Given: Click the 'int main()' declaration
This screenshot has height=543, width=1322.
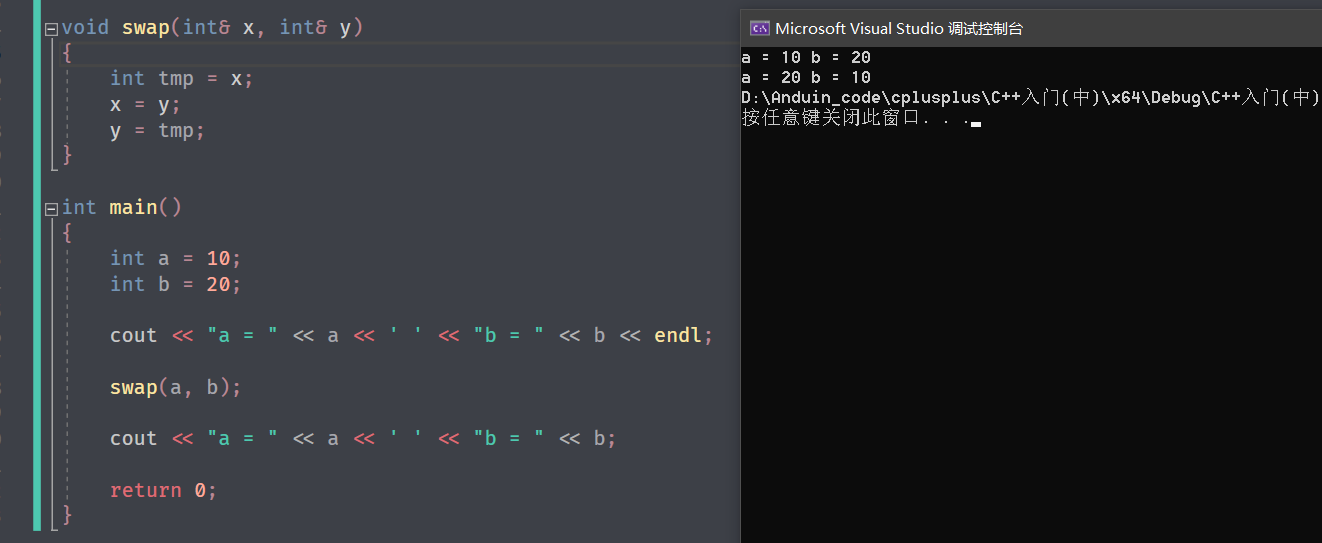Looking at the screenshot, I should click(122, 208).
